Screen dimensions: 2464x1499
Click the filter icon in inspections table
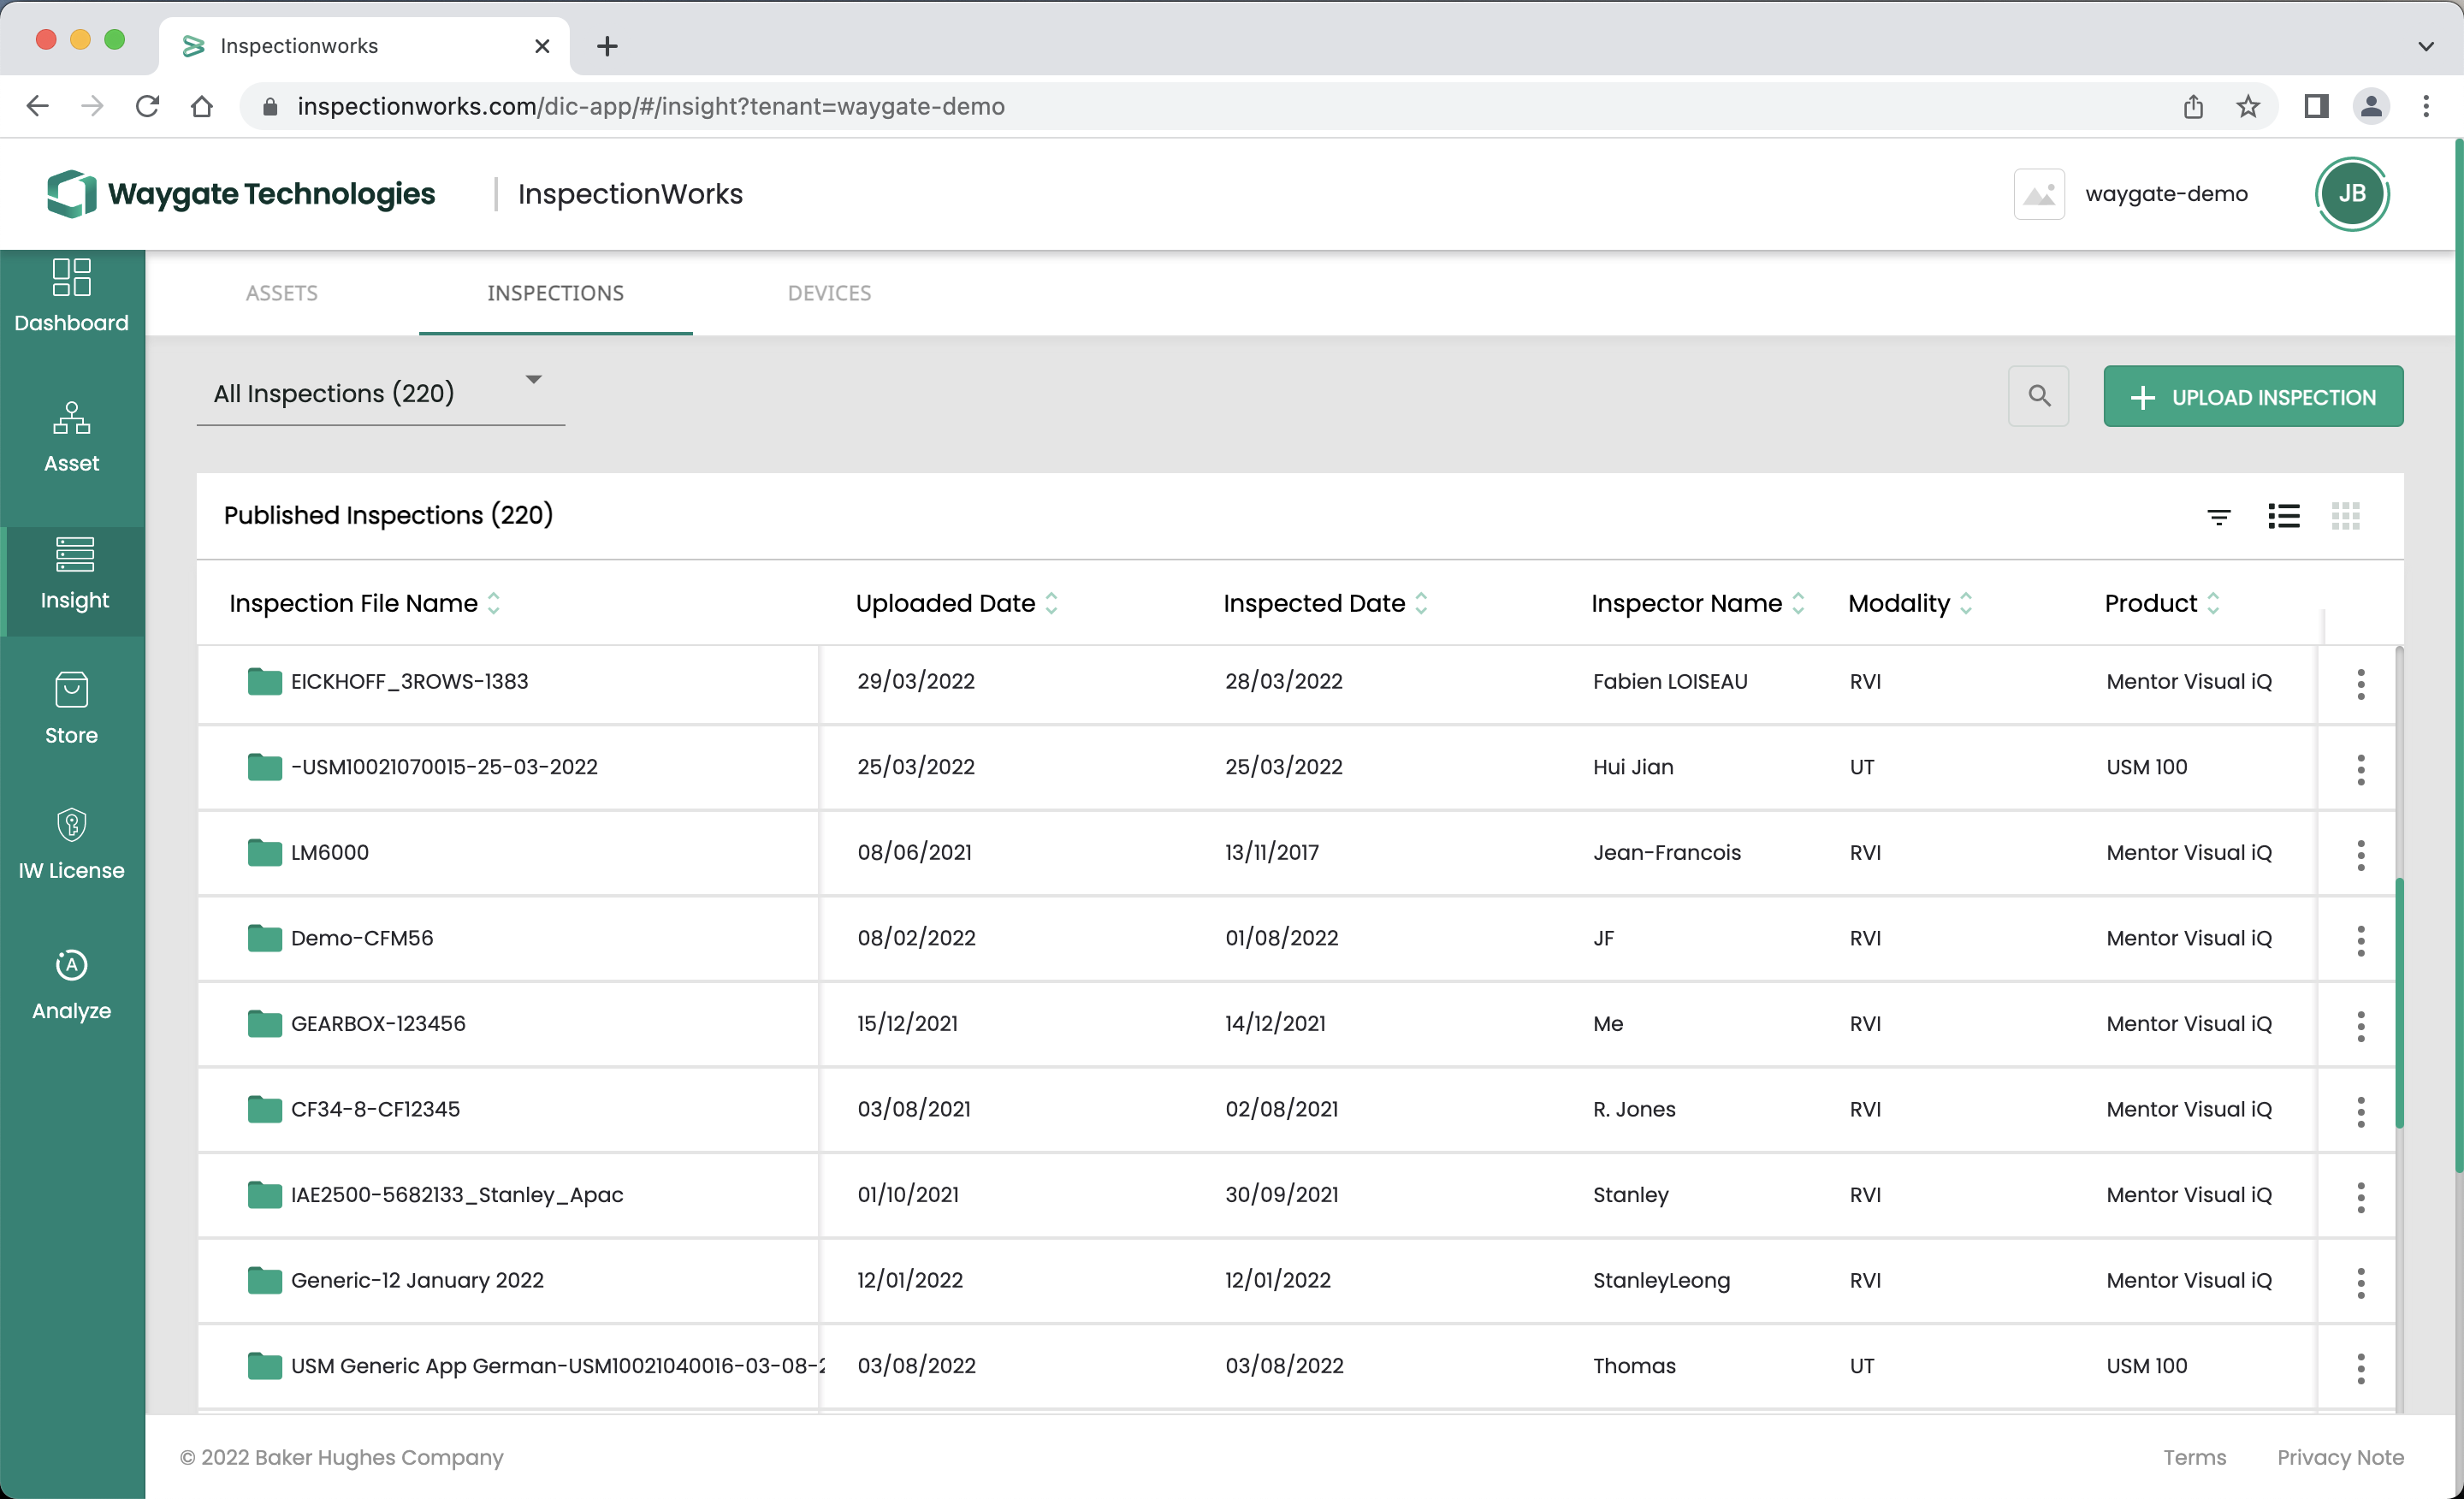(x=2219, y=516)
